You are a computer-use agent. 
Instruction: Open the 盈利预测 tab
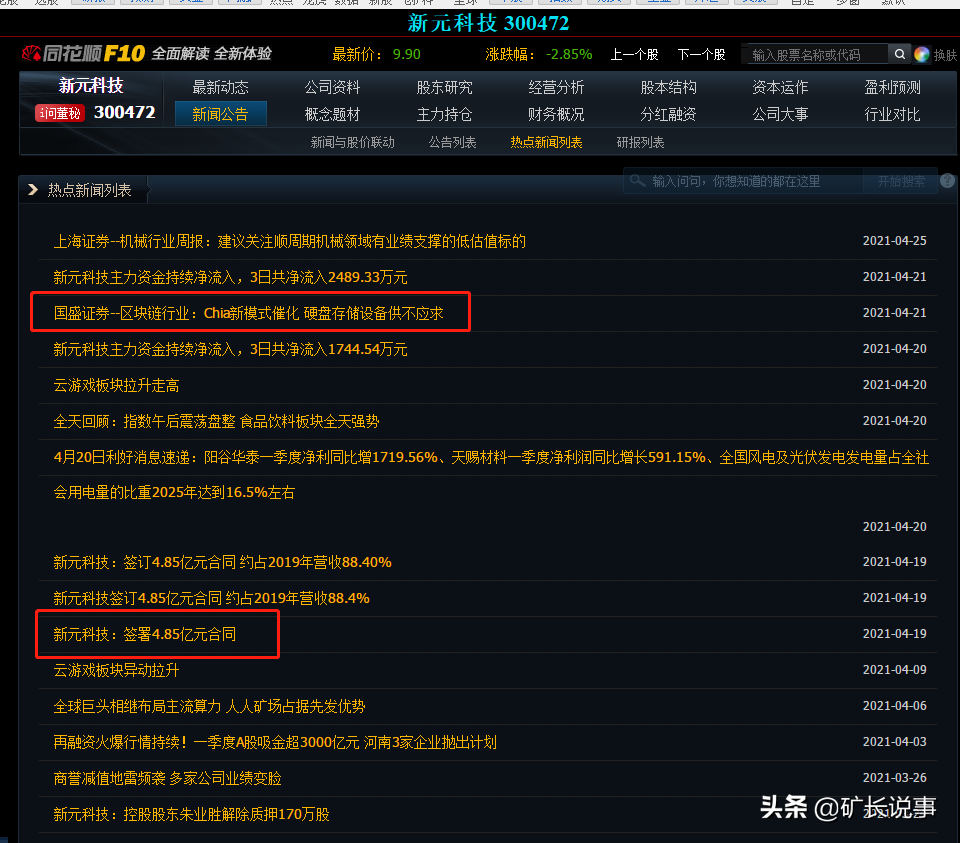893,87
